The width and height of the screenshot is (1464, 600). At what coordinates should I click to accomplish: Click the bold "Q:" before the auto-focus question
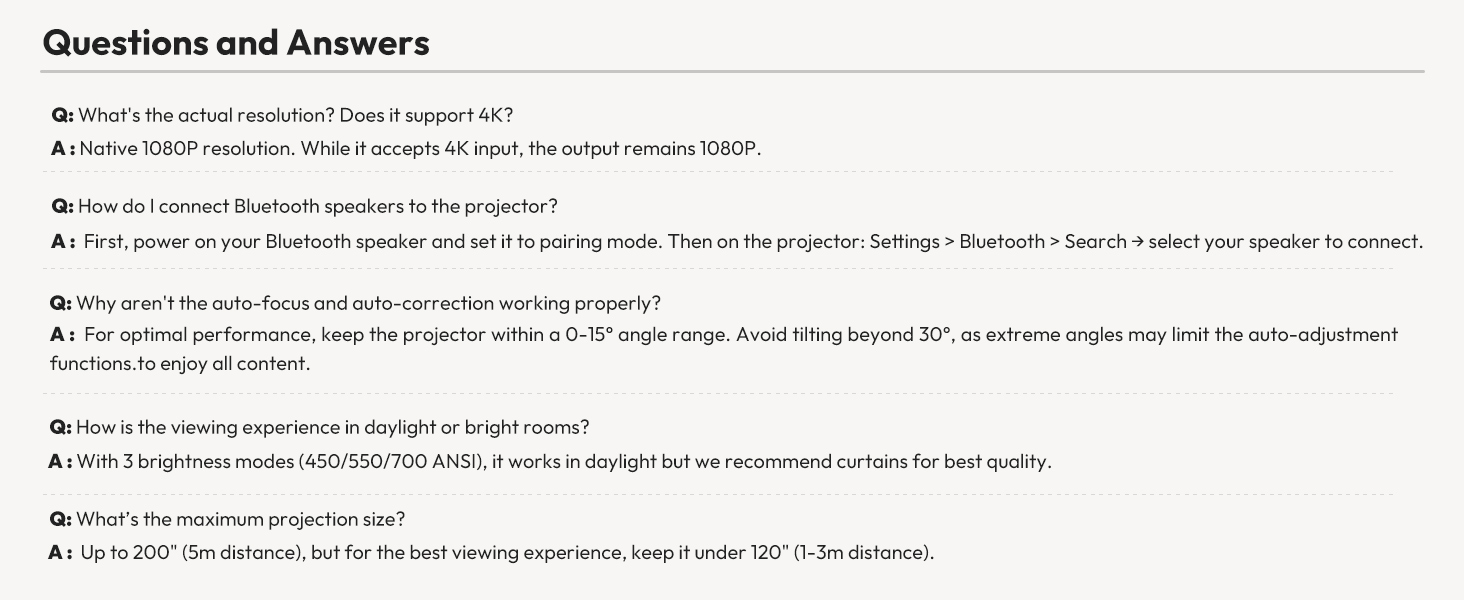(x=60, y=303)
